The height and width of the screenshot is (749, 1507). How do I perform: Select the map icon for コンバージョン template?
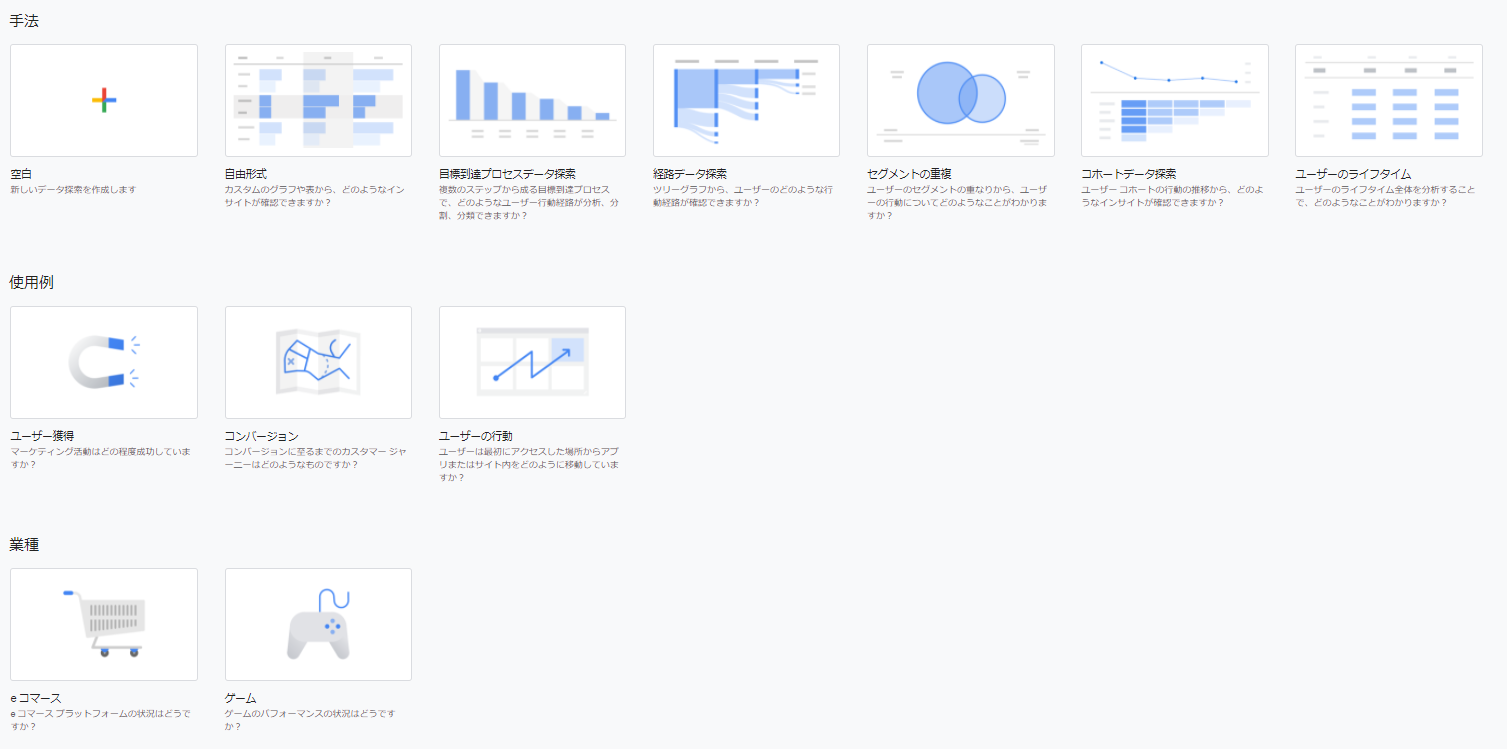[318, 361]
